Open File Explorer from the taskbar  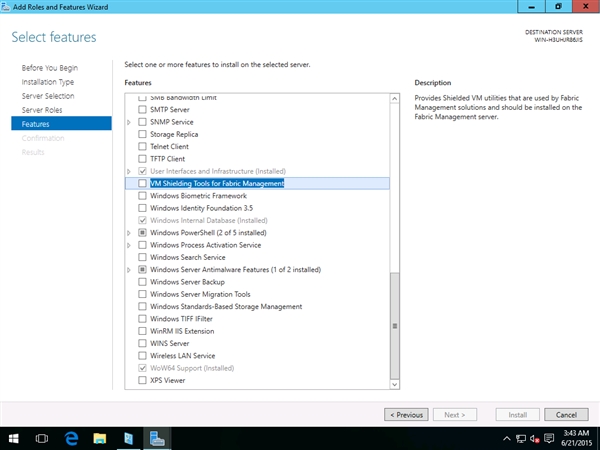tap(99, 439)
